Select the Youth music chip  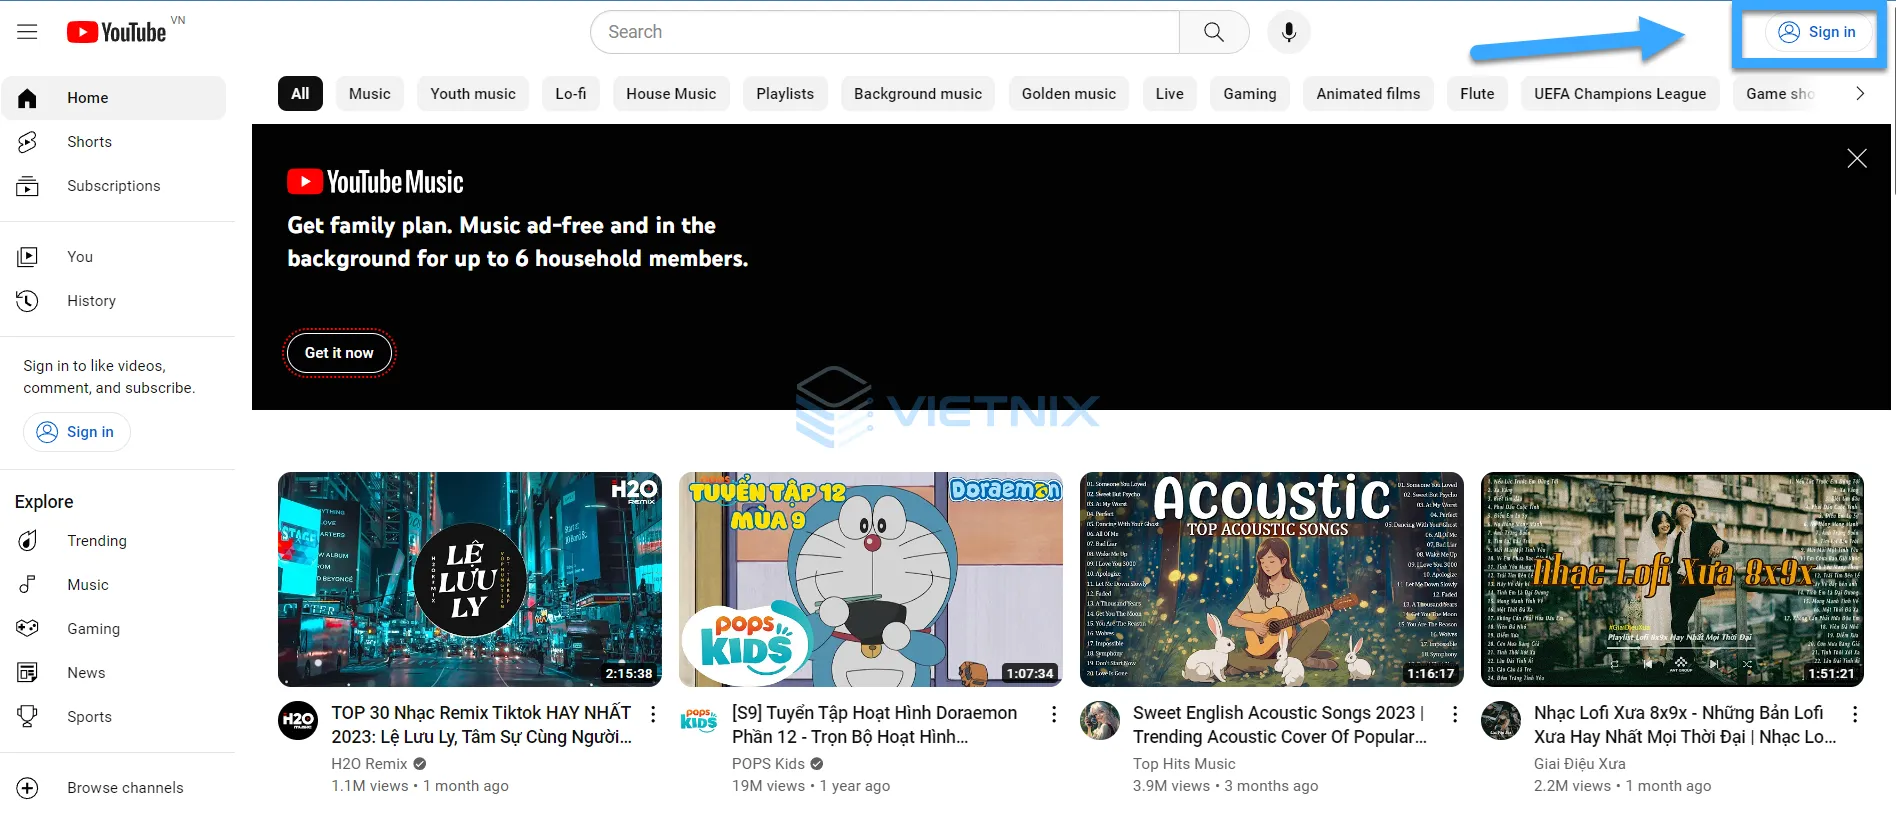pyautogui.click(x=473, y=93)
